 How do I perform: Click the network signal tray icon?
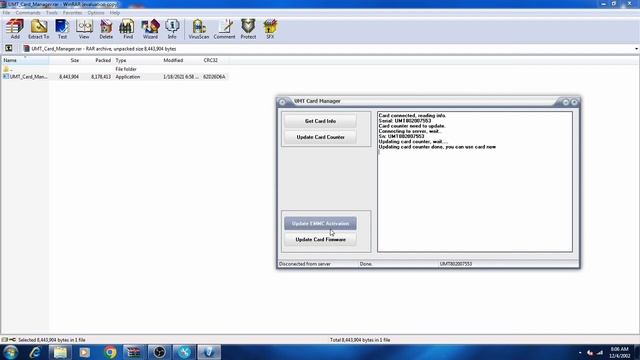click(600, 353)
